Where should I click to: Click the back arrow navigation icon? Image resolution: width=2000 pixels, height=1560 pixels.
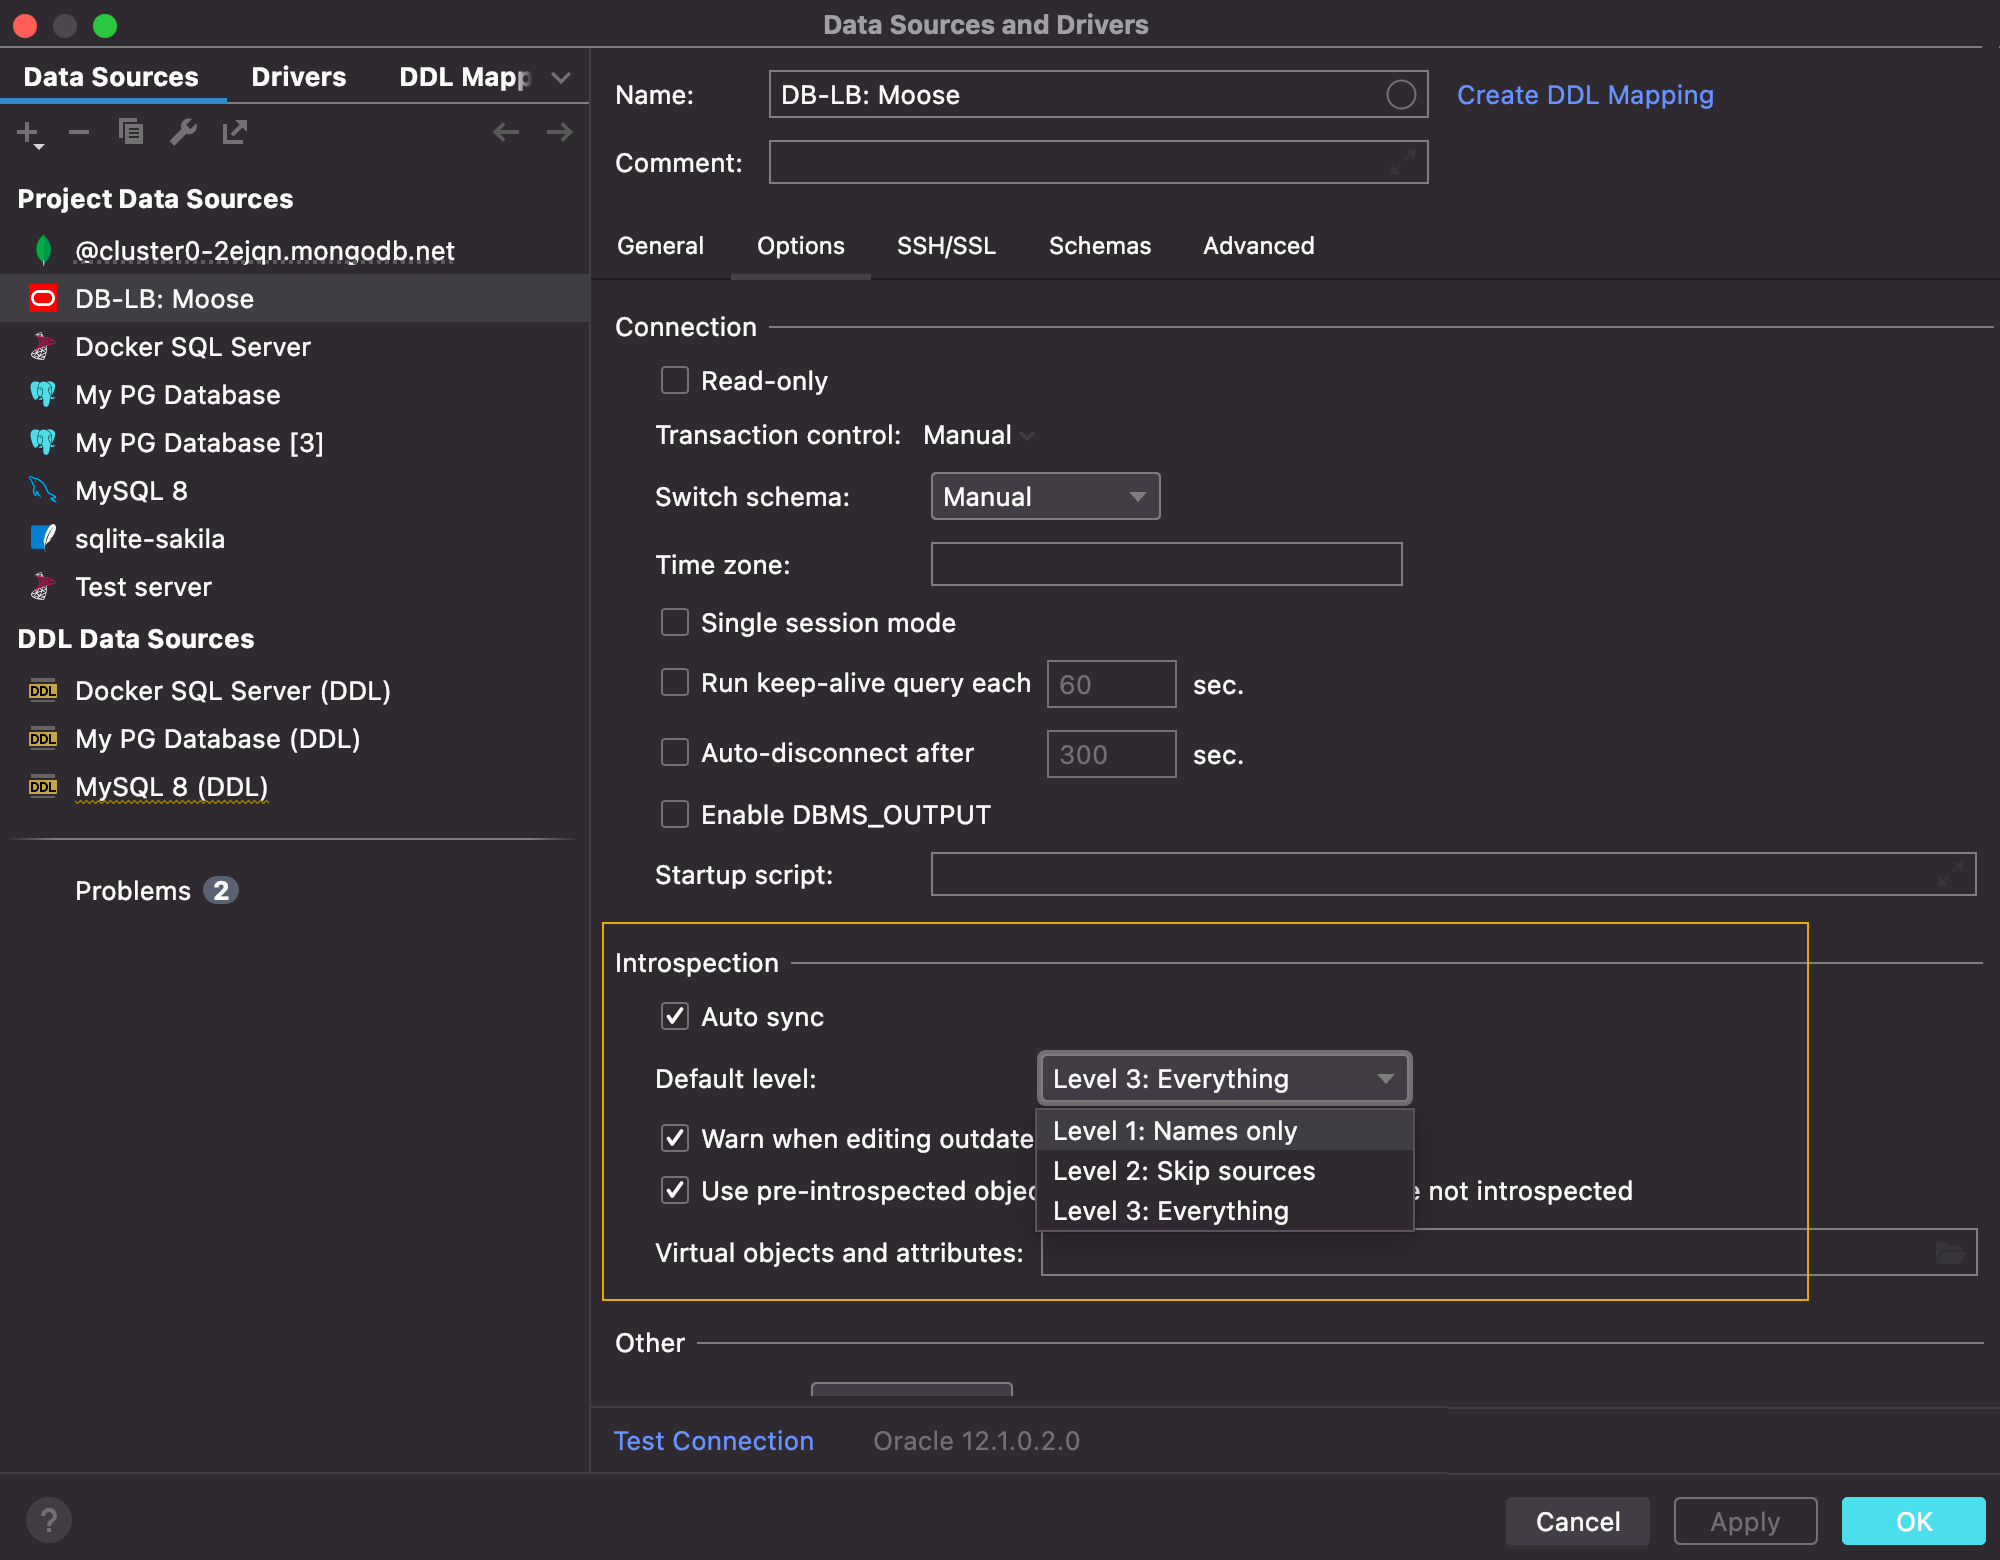(506, 132)
